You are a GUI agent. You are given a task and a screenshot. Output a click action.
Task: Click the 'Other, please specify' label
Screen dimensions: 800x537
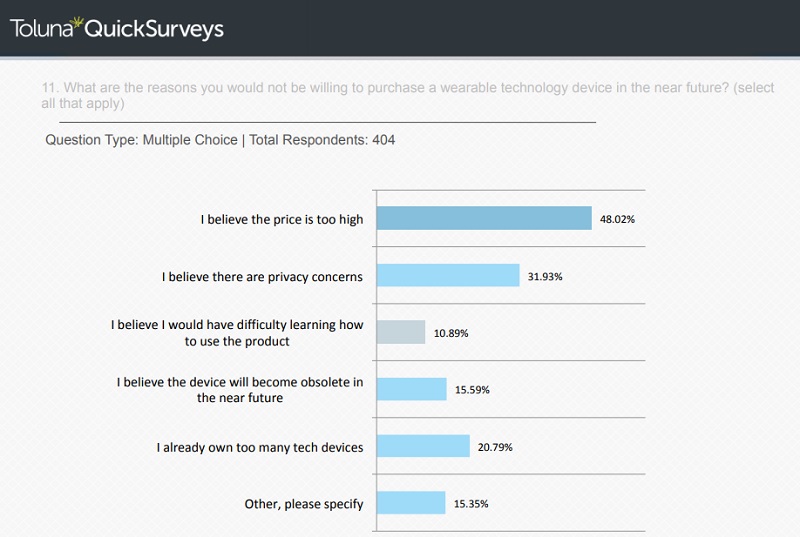pos(304,504)
